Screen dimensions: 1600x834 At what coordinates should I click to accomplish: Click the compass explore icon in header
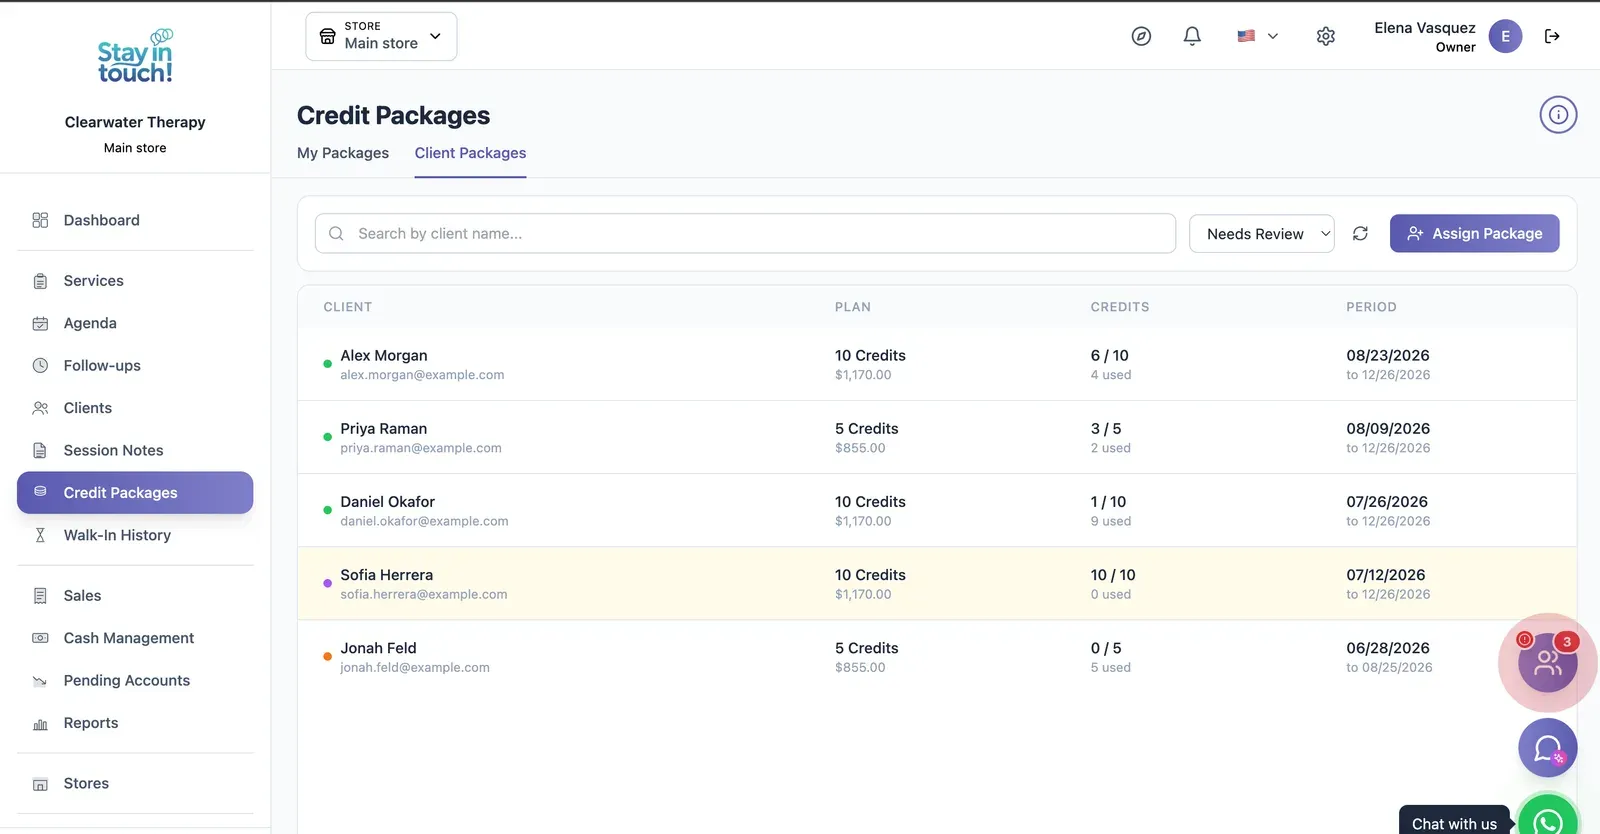point(1141,36)
